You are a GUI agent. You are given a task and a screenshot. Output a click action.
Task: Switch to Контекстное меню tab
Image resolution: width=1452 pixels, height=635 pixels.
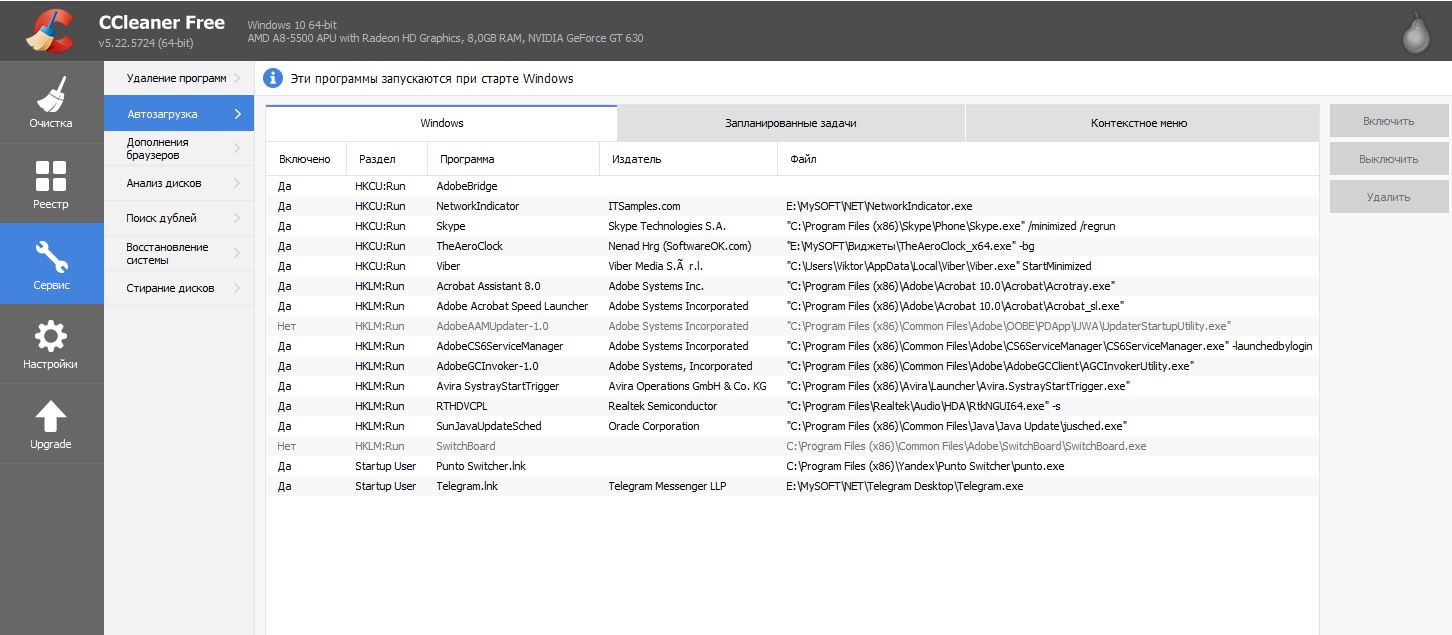point(1139,123)
